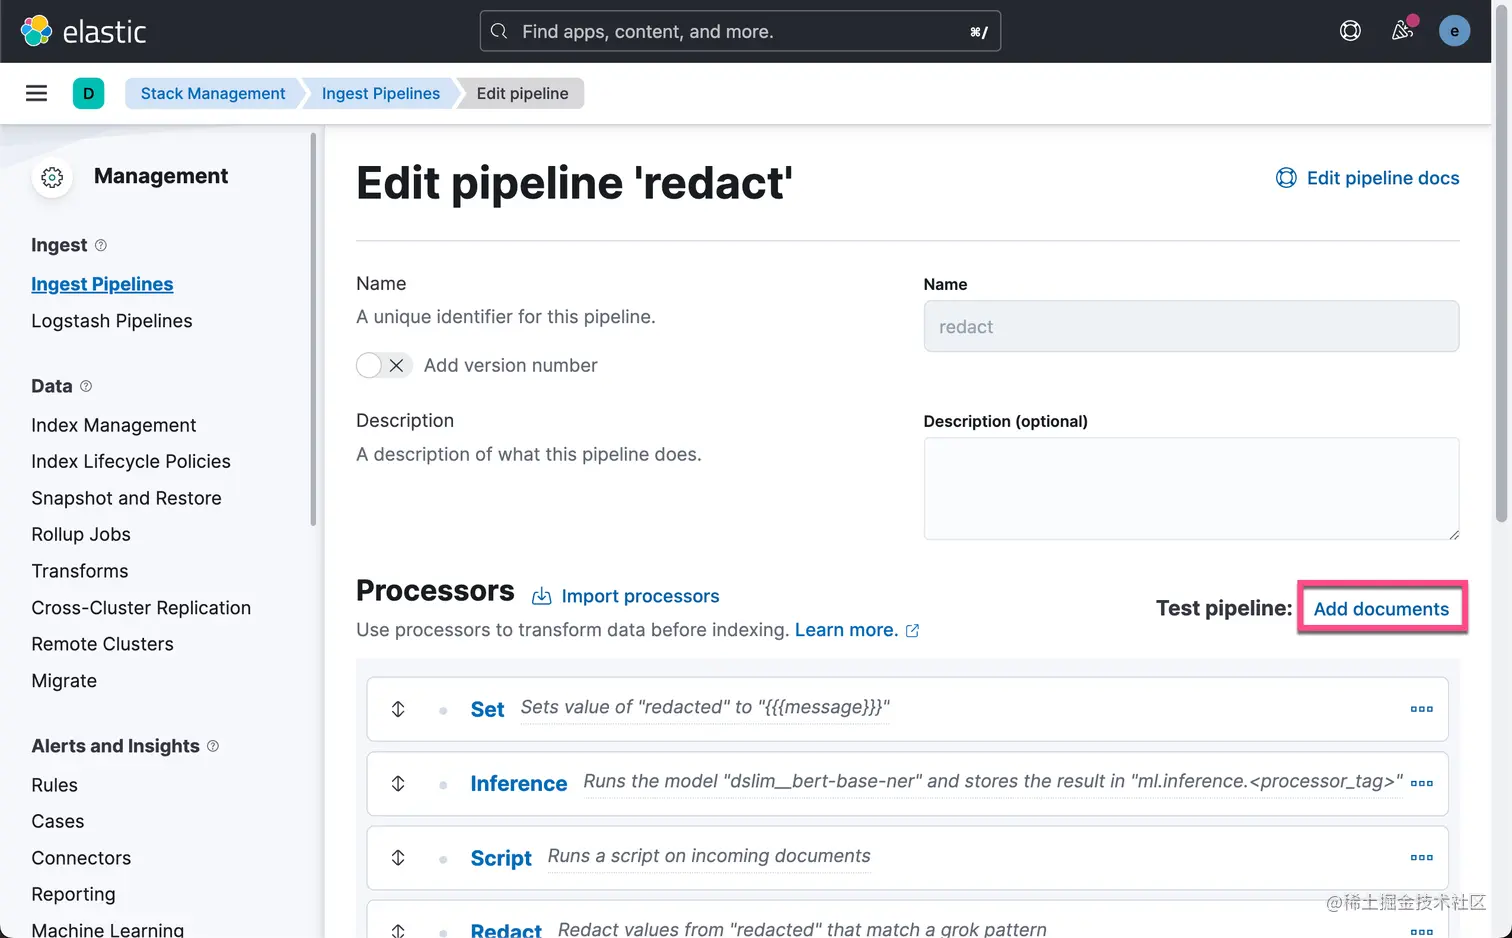The width and height of the screenshot is (1512, 938).
Task: Open Inference processor more actions menu
Action: (1421, 783)
